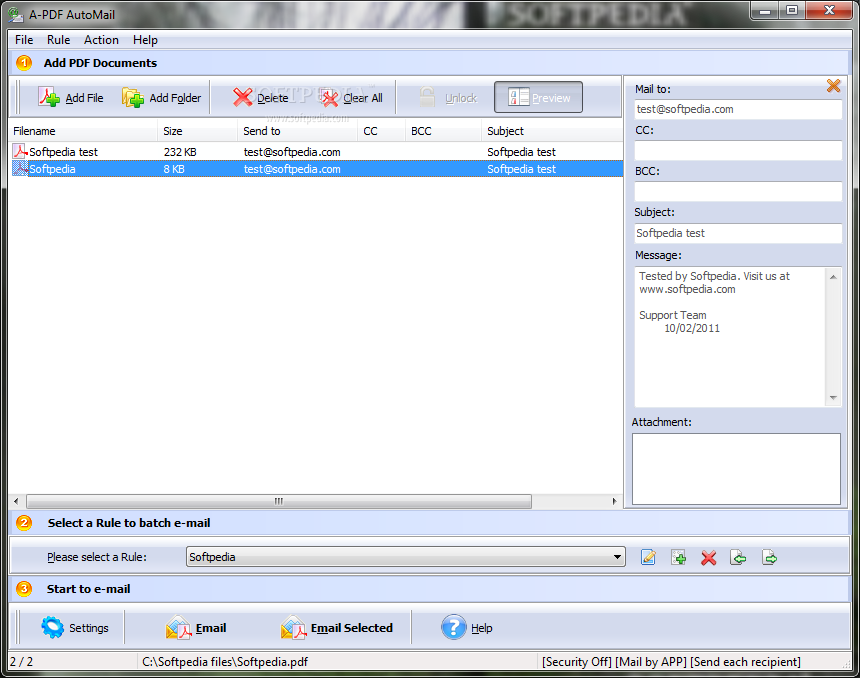Click the '[Security Off]' status bar text
Image resolution: width=860 pixels, height=678 pixels.
tap(576, 662)
